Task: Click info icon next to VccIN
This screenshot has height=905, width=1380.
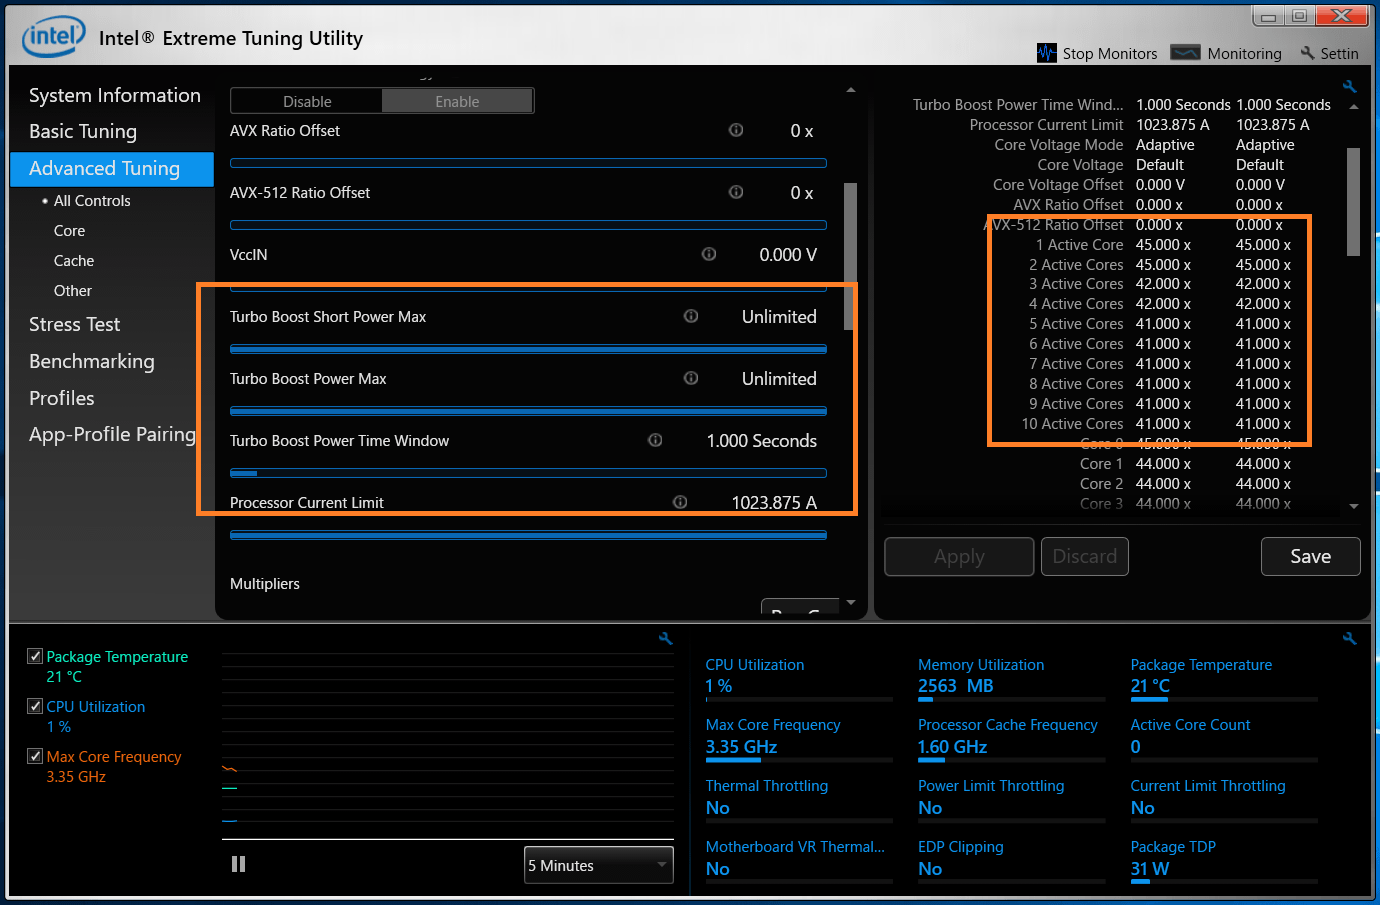Action: click(x=709, y=254)
